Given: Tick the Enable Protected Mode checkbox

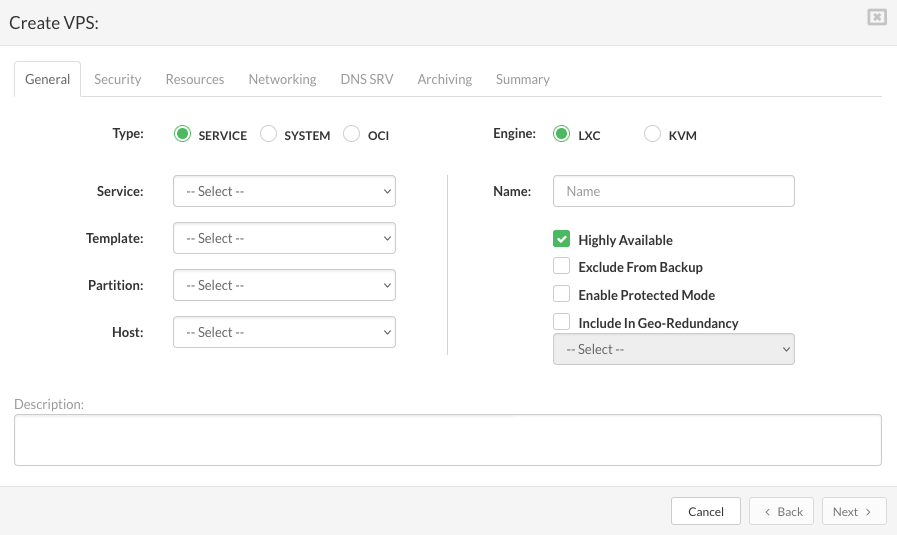Looking at the screenshot, I should click(561, 294).
